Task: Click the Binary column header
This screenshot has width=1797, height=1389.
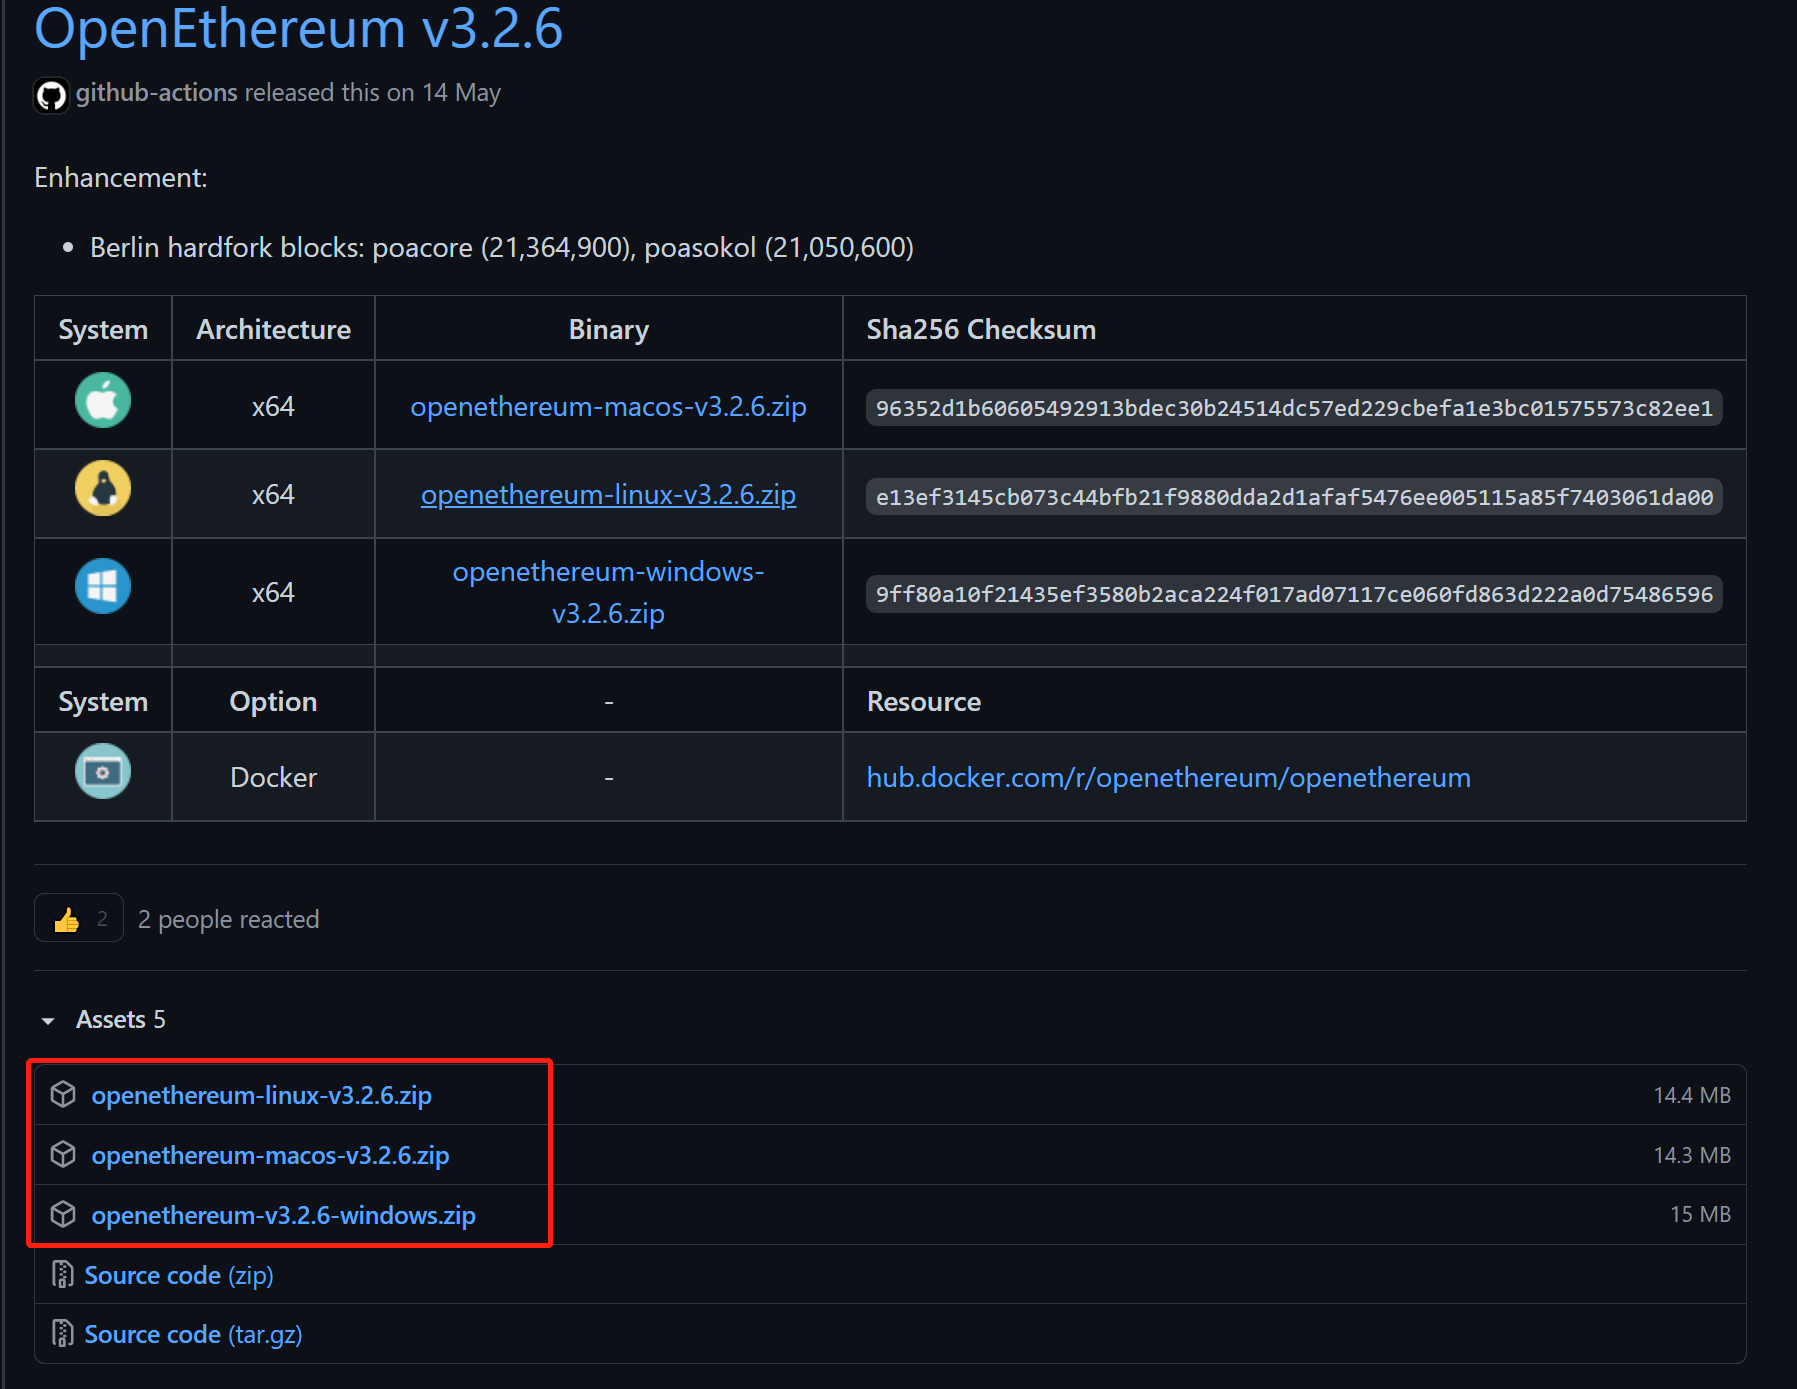Action: (608, 329)
